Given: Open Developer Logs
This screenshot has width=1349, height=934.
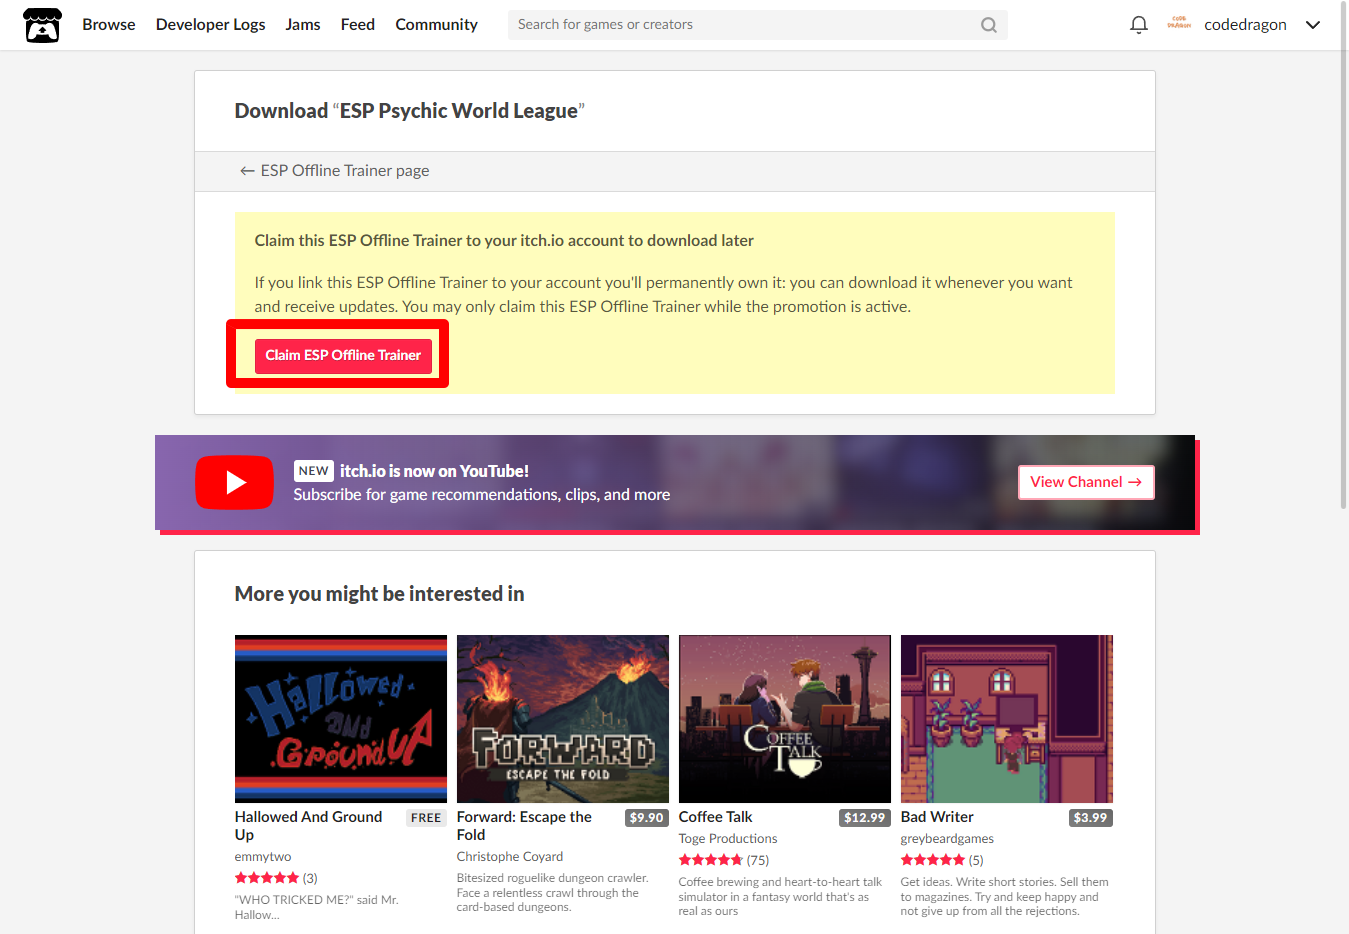Looking at the screenshot, I should 210,25.
